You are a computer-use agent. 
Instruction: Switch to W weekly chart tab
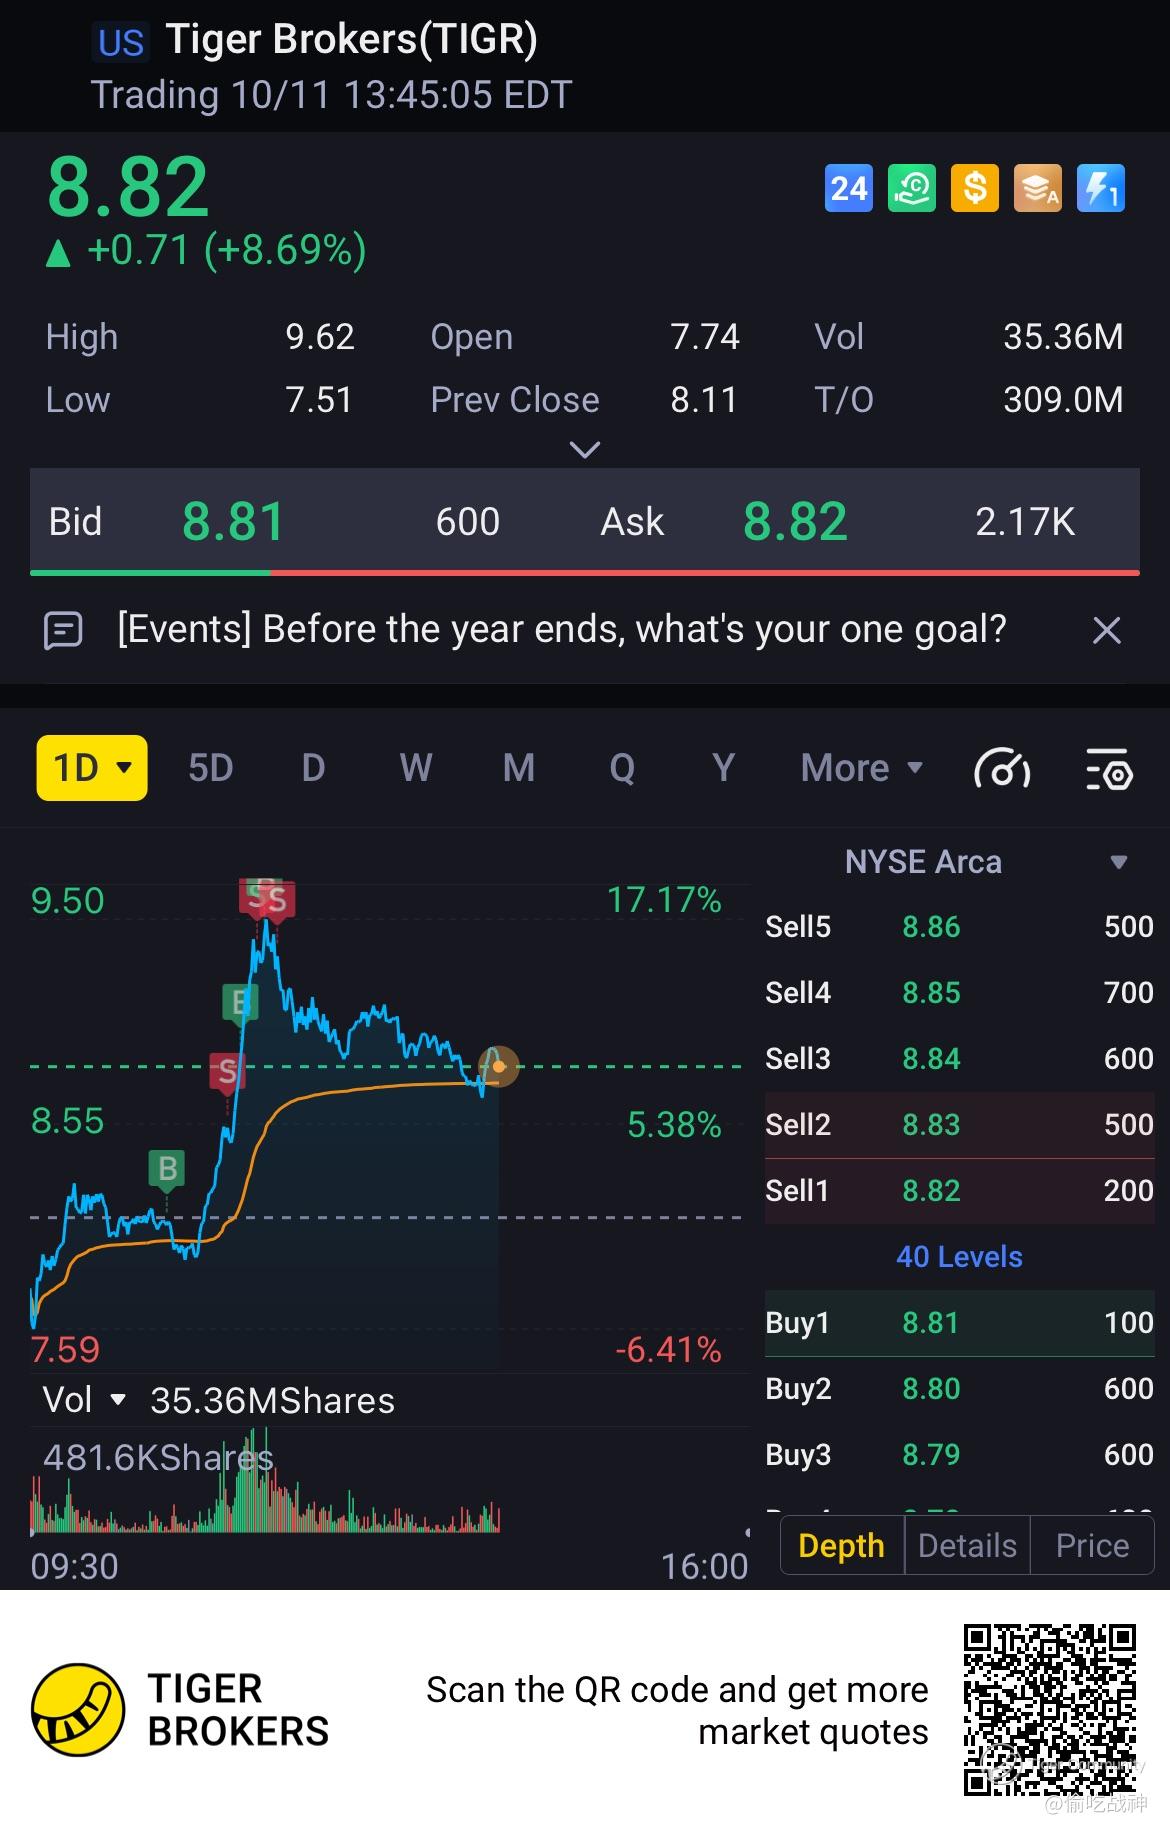[x=416, y=768]
